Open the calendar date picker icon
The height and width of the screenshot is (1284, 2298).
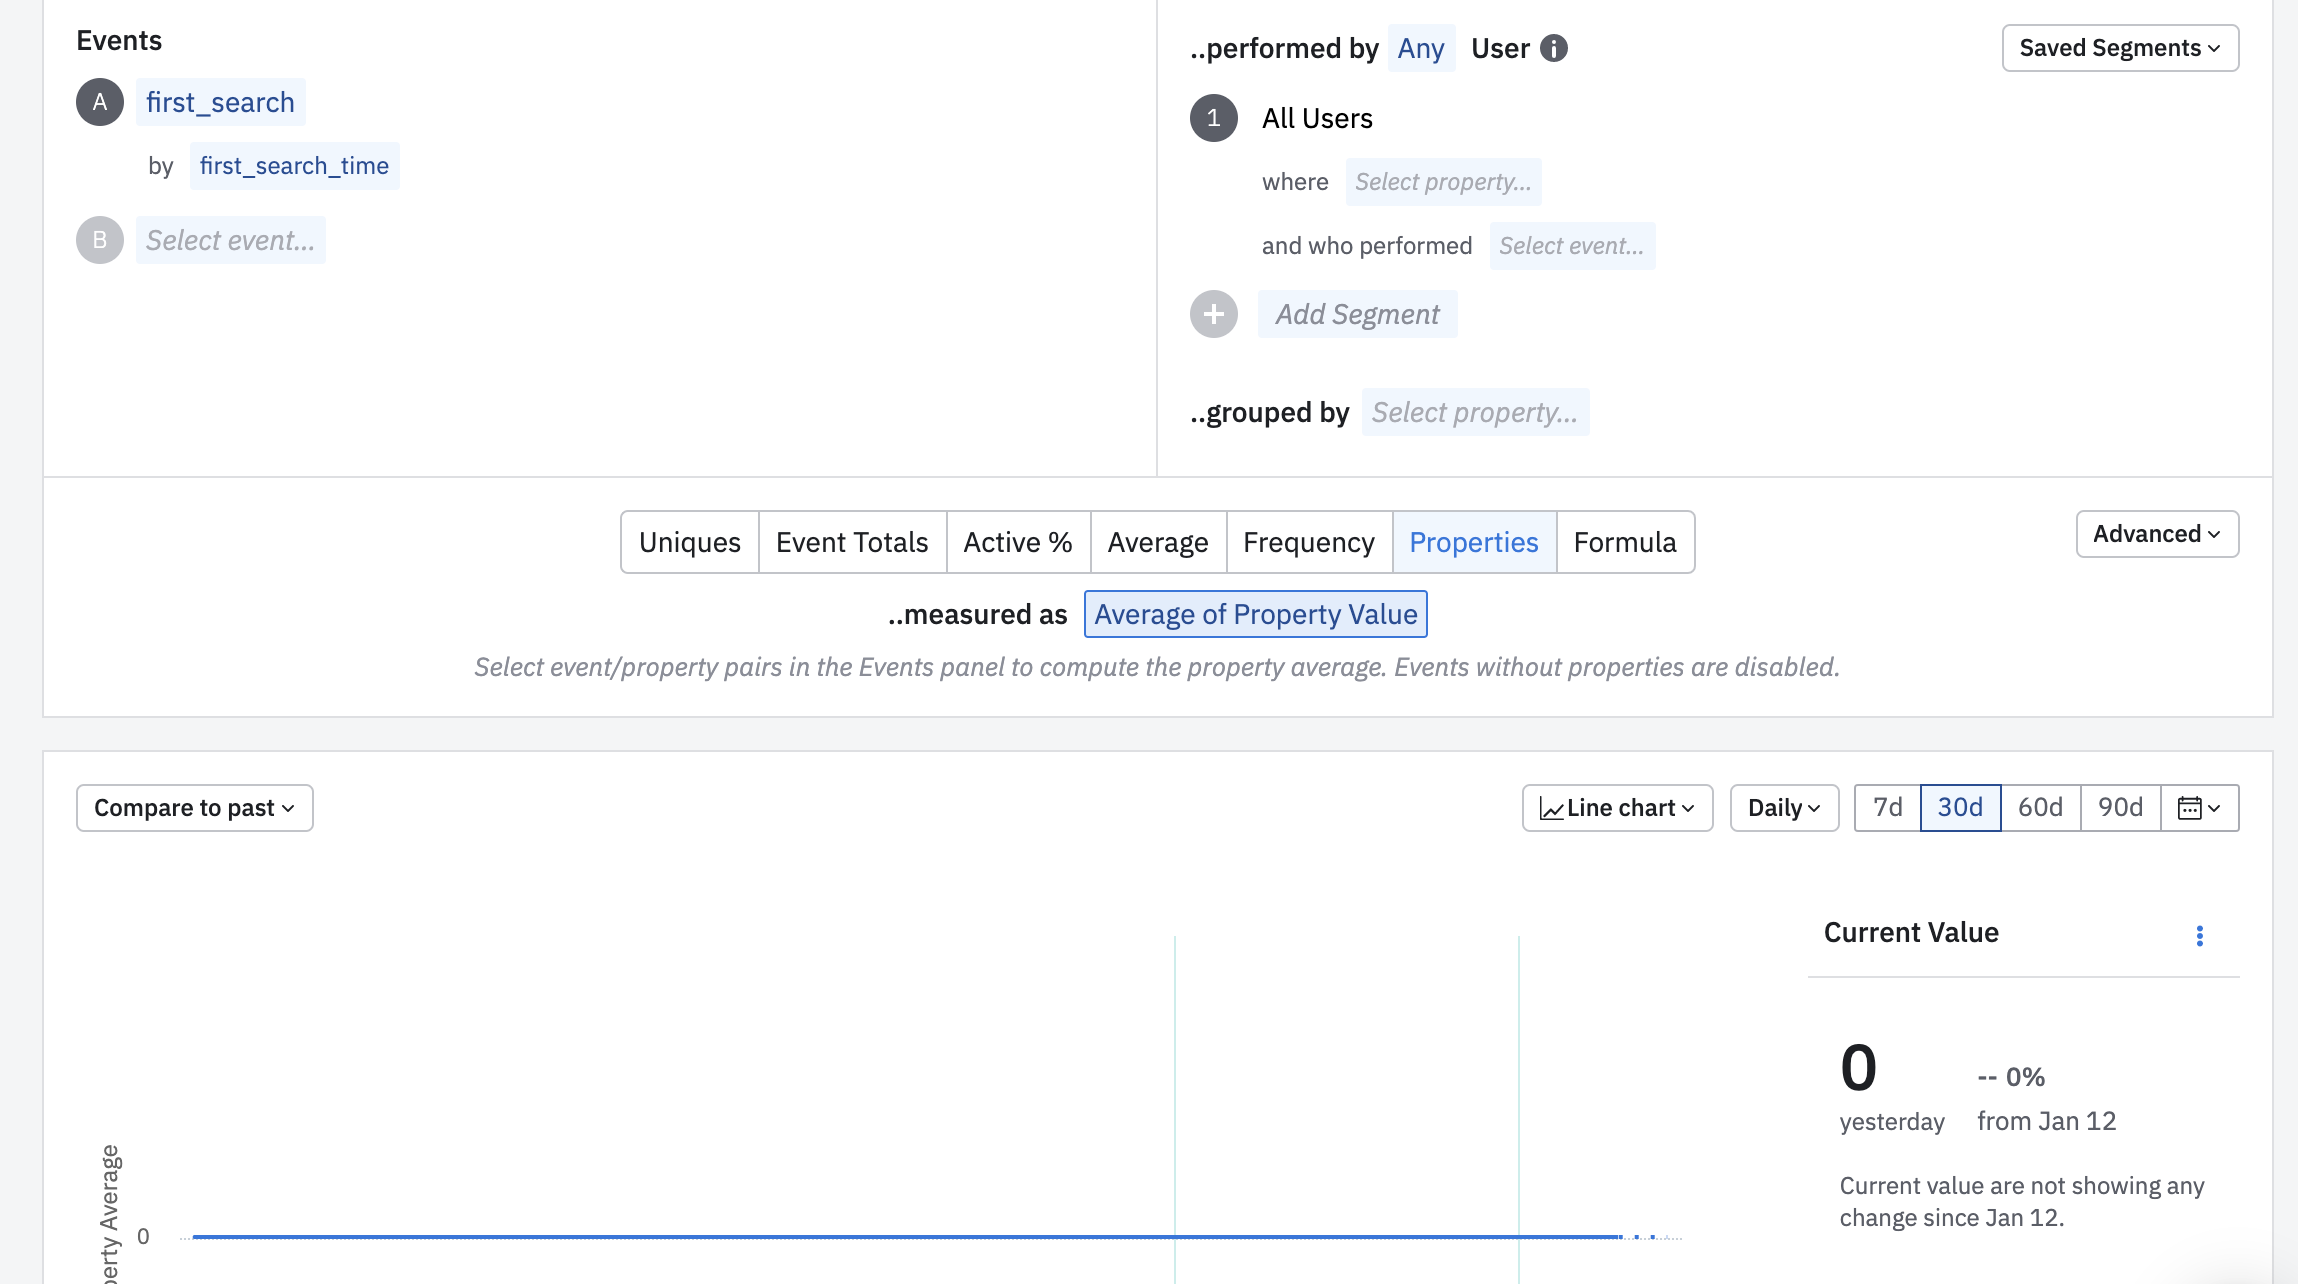pyautogui.click(x=2199, y=808)
